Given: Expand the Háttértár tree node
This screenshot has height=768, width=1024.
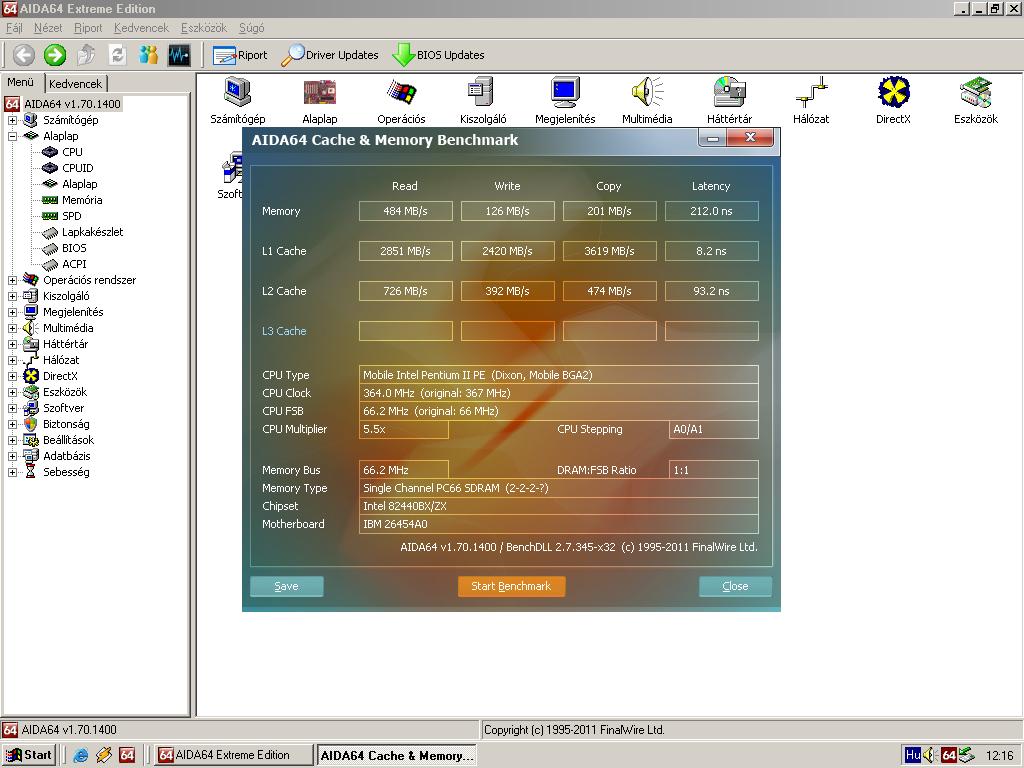Looking at the screenshot, I should point(12,344).
